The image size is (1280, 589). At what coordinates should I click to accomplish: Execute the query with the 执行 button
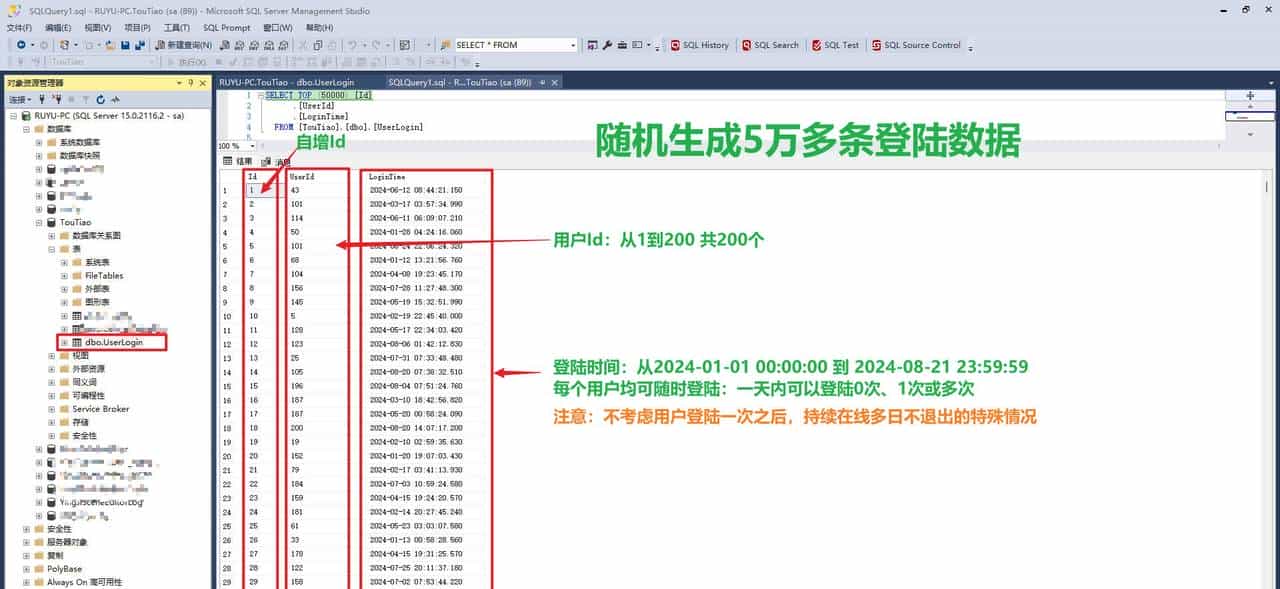[190, 60]
